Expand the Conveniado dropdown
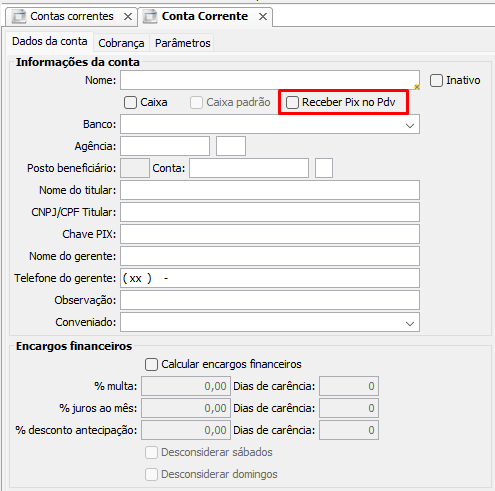495x491 pixels. [x=410, y=323]
